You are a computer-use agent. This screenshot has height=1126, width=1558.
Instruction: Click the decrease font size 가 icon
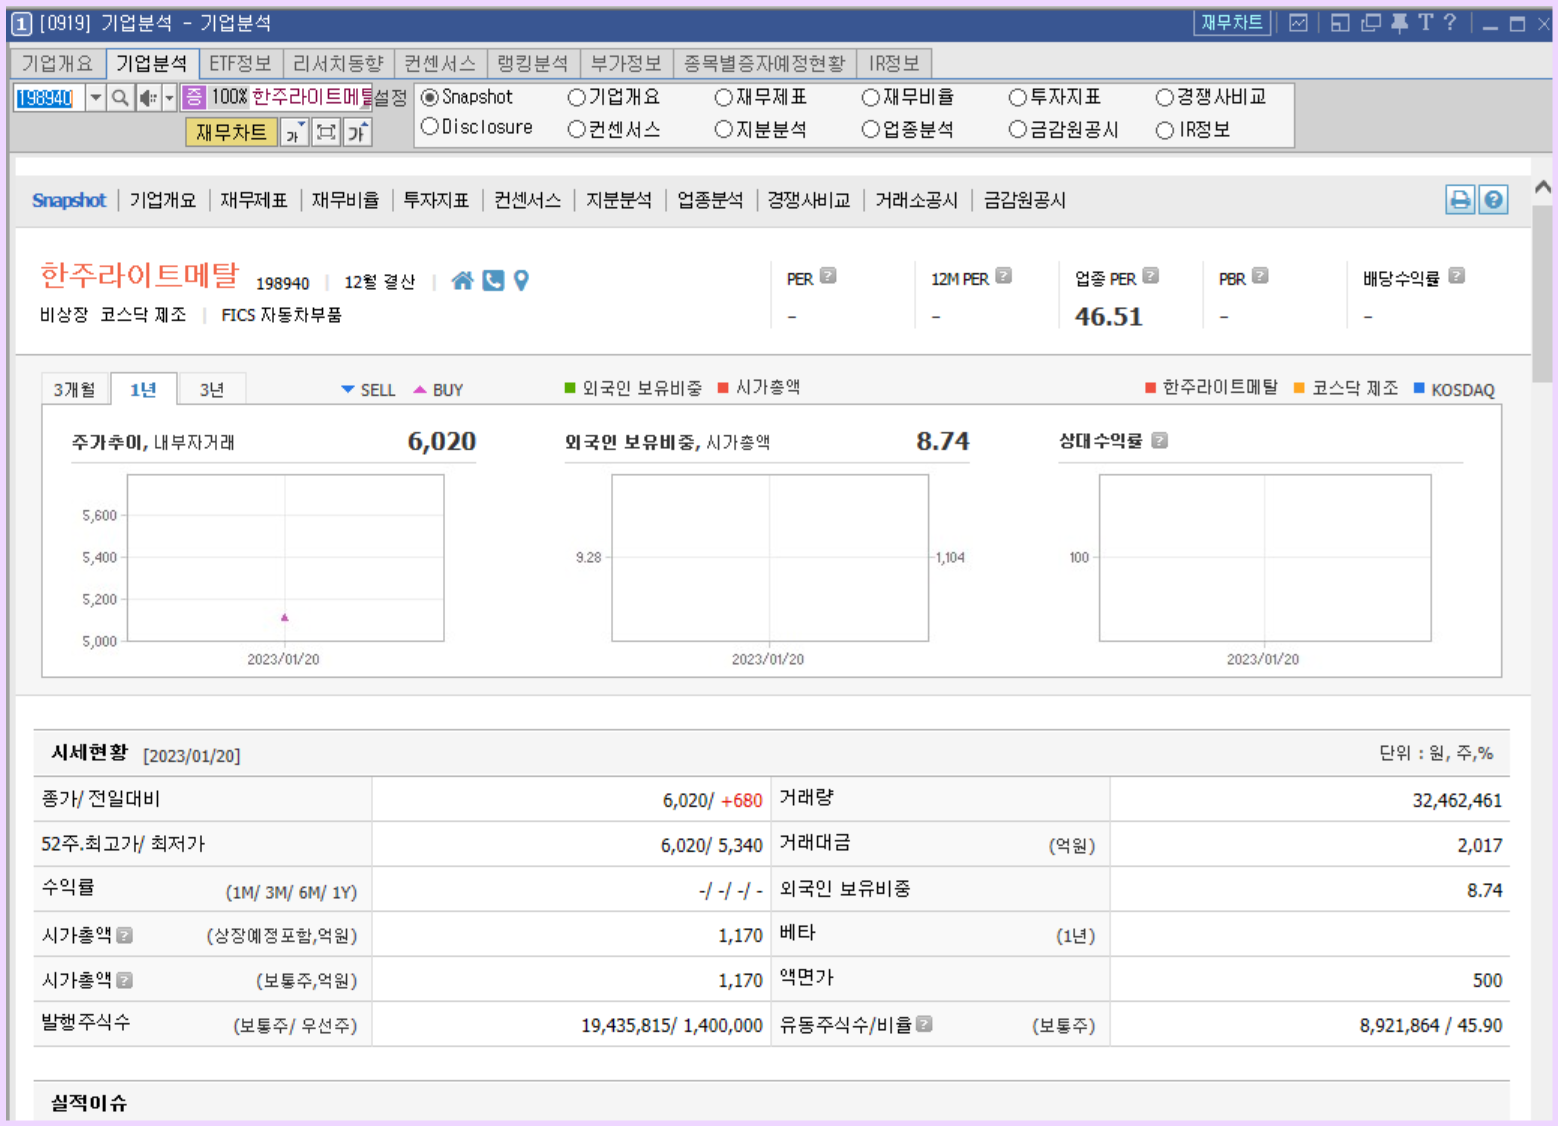click(x=294, y=132)
